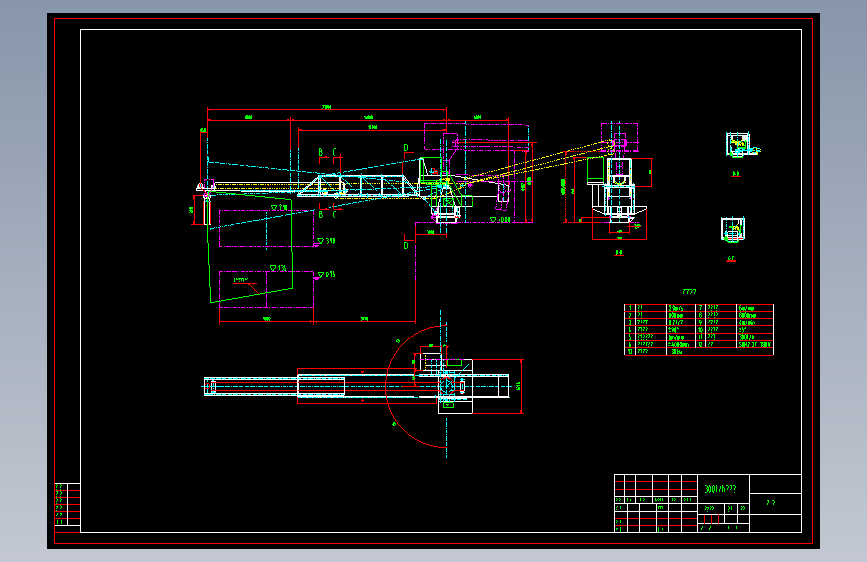Click the lower "B" section marker

coord(321,215)
